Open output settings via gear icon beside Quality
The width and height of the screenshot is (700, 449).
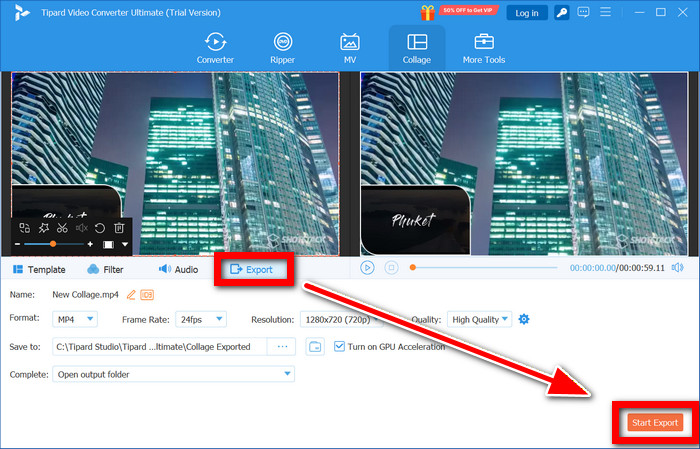523,319
